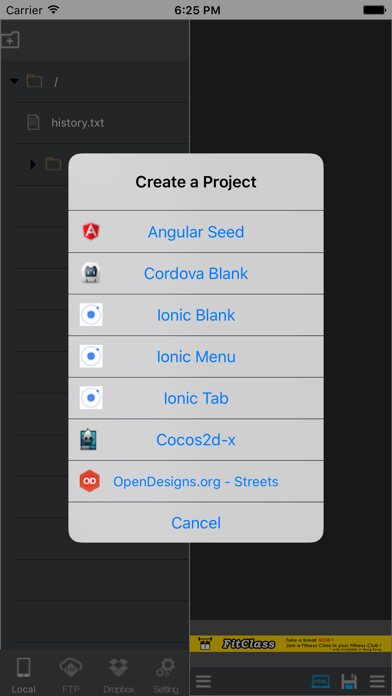Image resolution: width=392 pixels, height=696 pixels.
Task: Cancel the Create a Project dialog
Action: point(196,523)
